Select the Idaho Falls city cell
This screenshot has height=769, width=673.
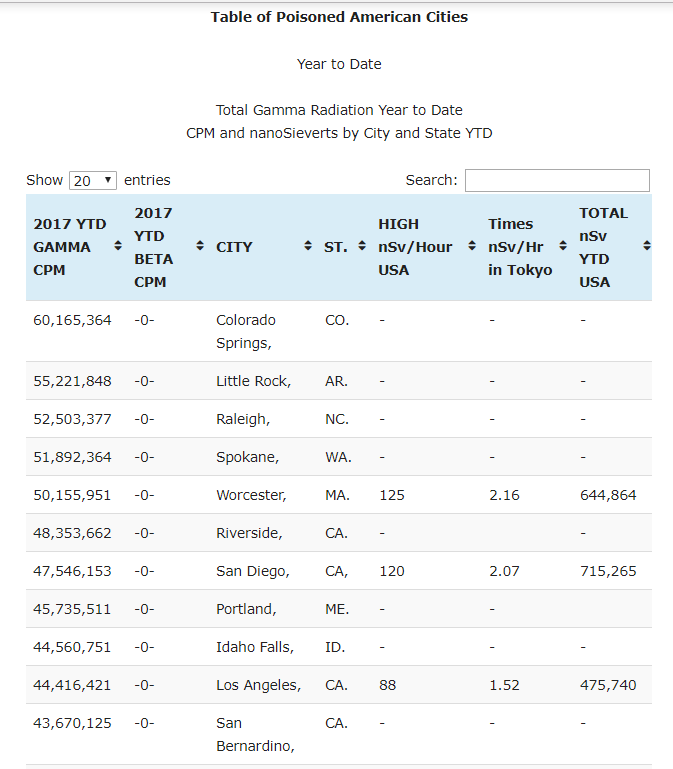(x=254, y=647)
